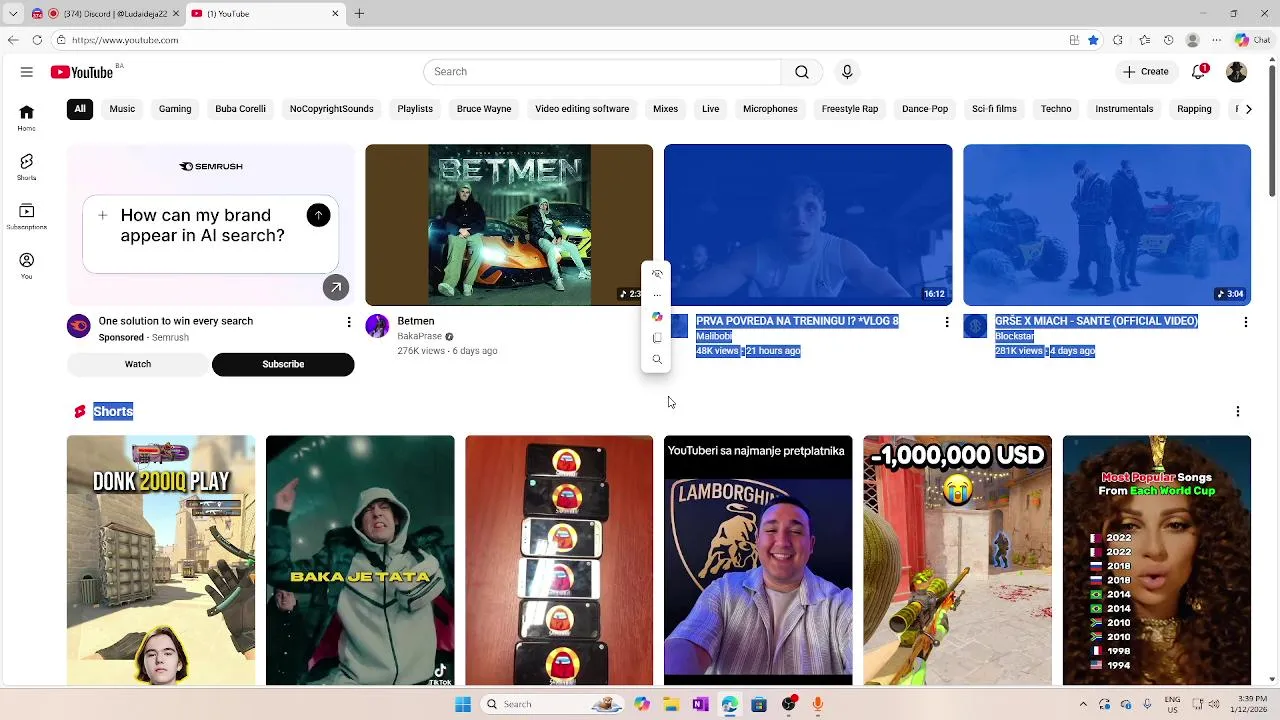The width and height of the screenshot is (1280, 720).
Task: Click the Betmen channel avatar
Action: tap(377, 326)
